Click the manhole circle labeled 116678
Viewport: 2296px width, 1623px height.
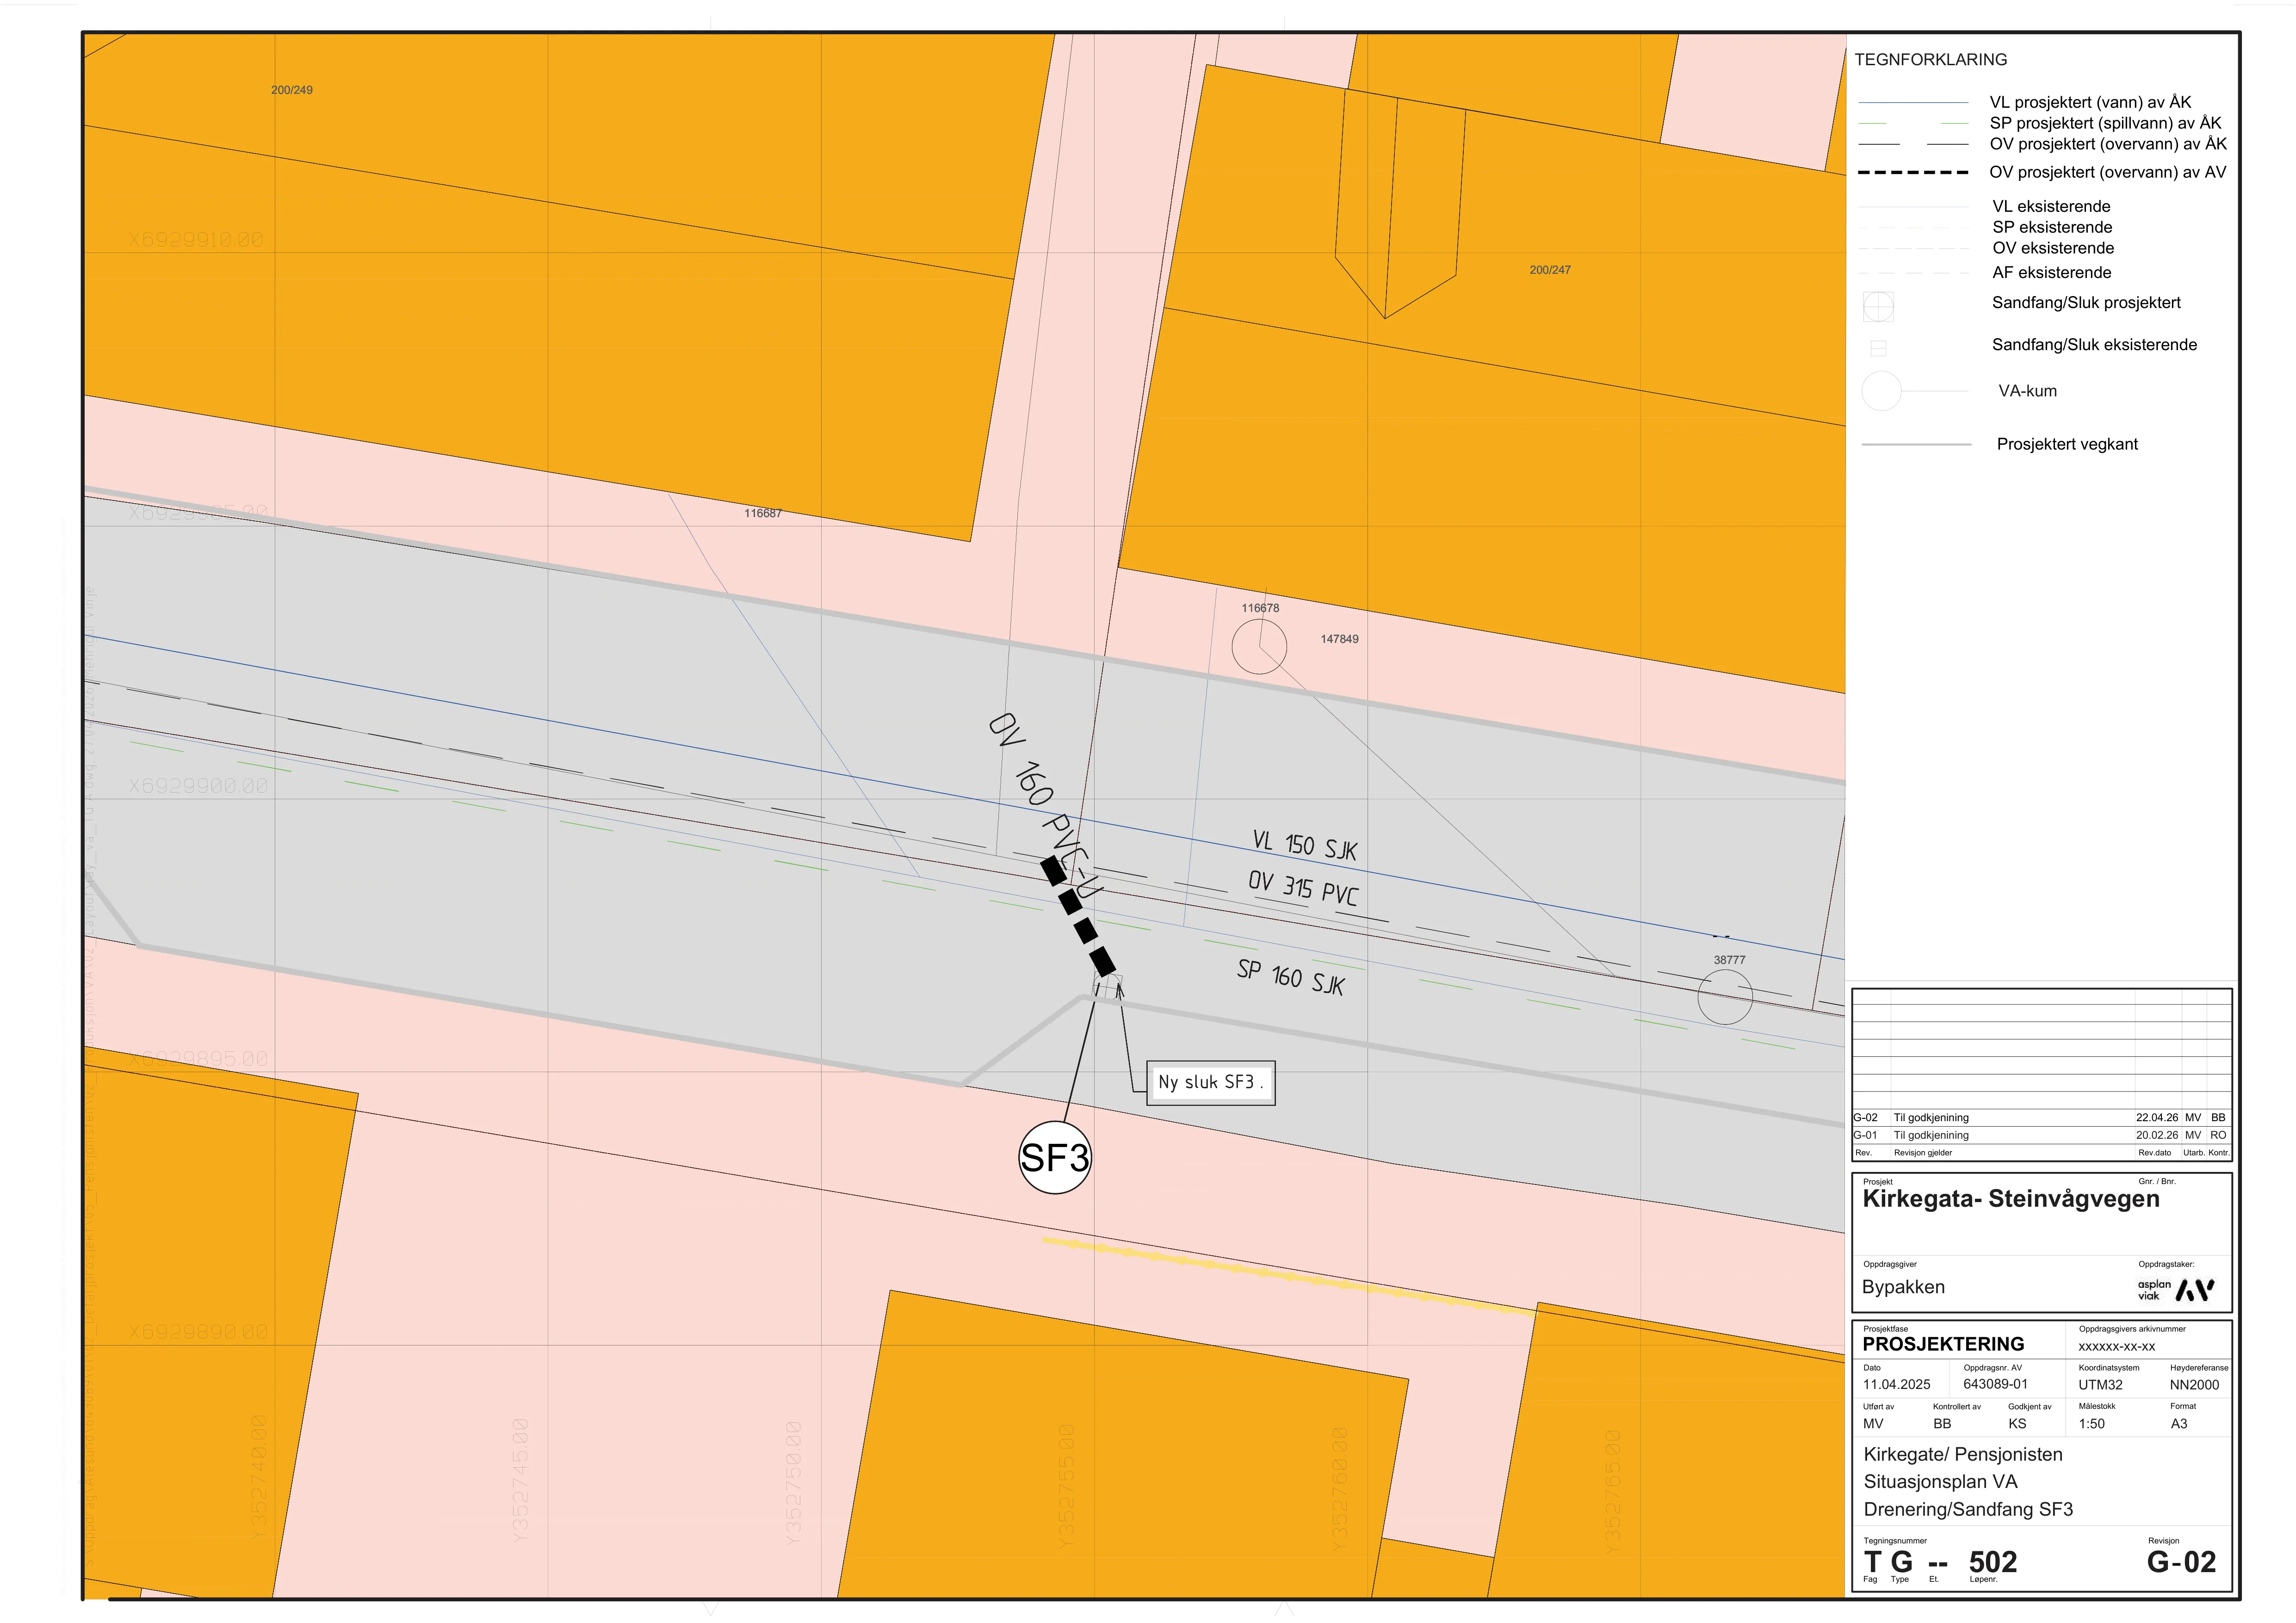pos(1259,646)
